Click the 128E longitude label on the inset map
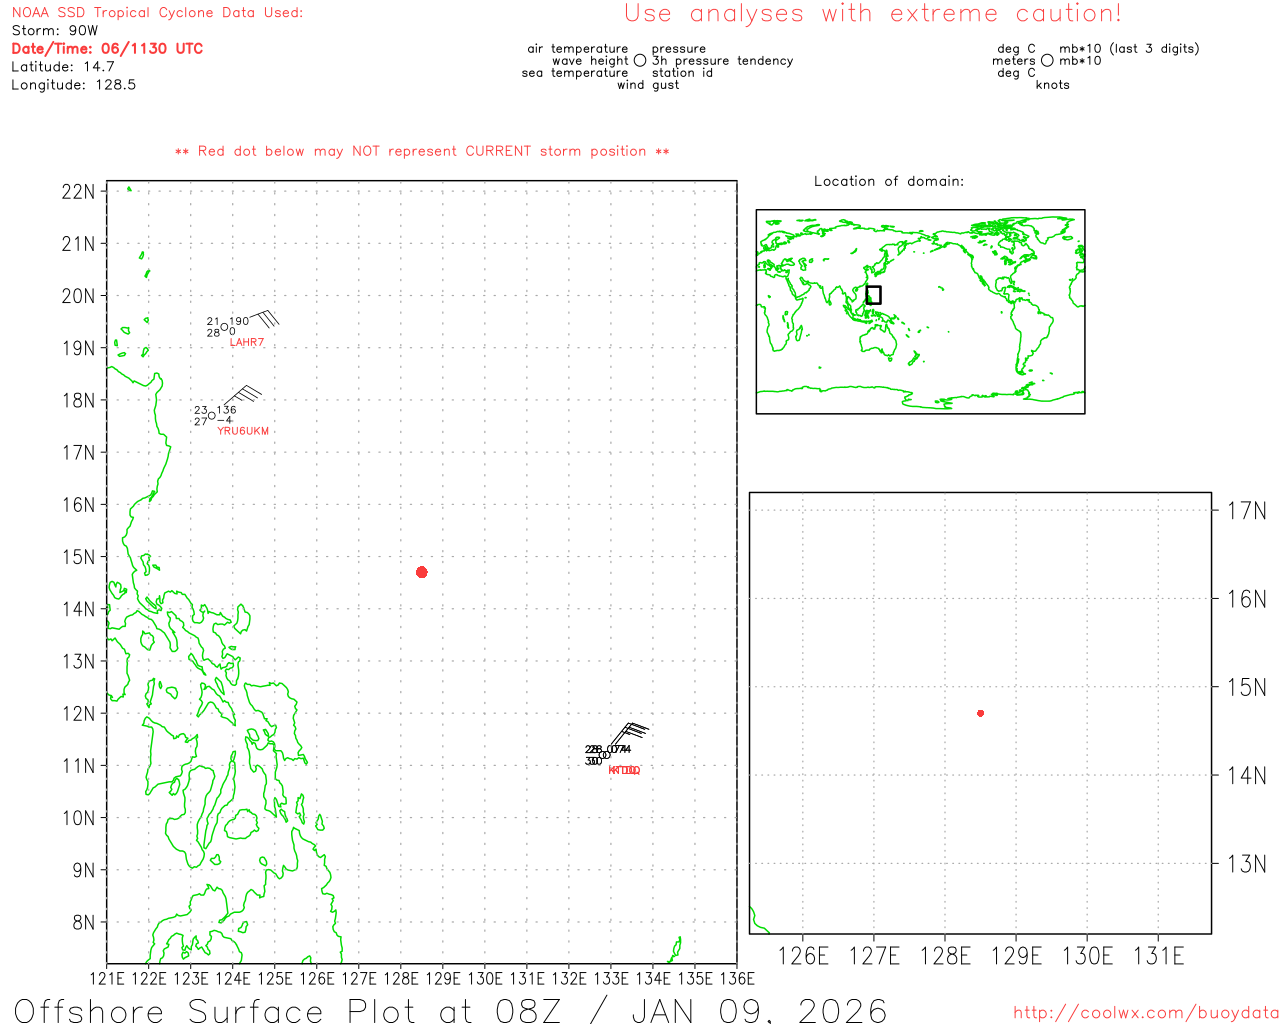The height and width of the screenshot is (1024, 1280). 945,956
